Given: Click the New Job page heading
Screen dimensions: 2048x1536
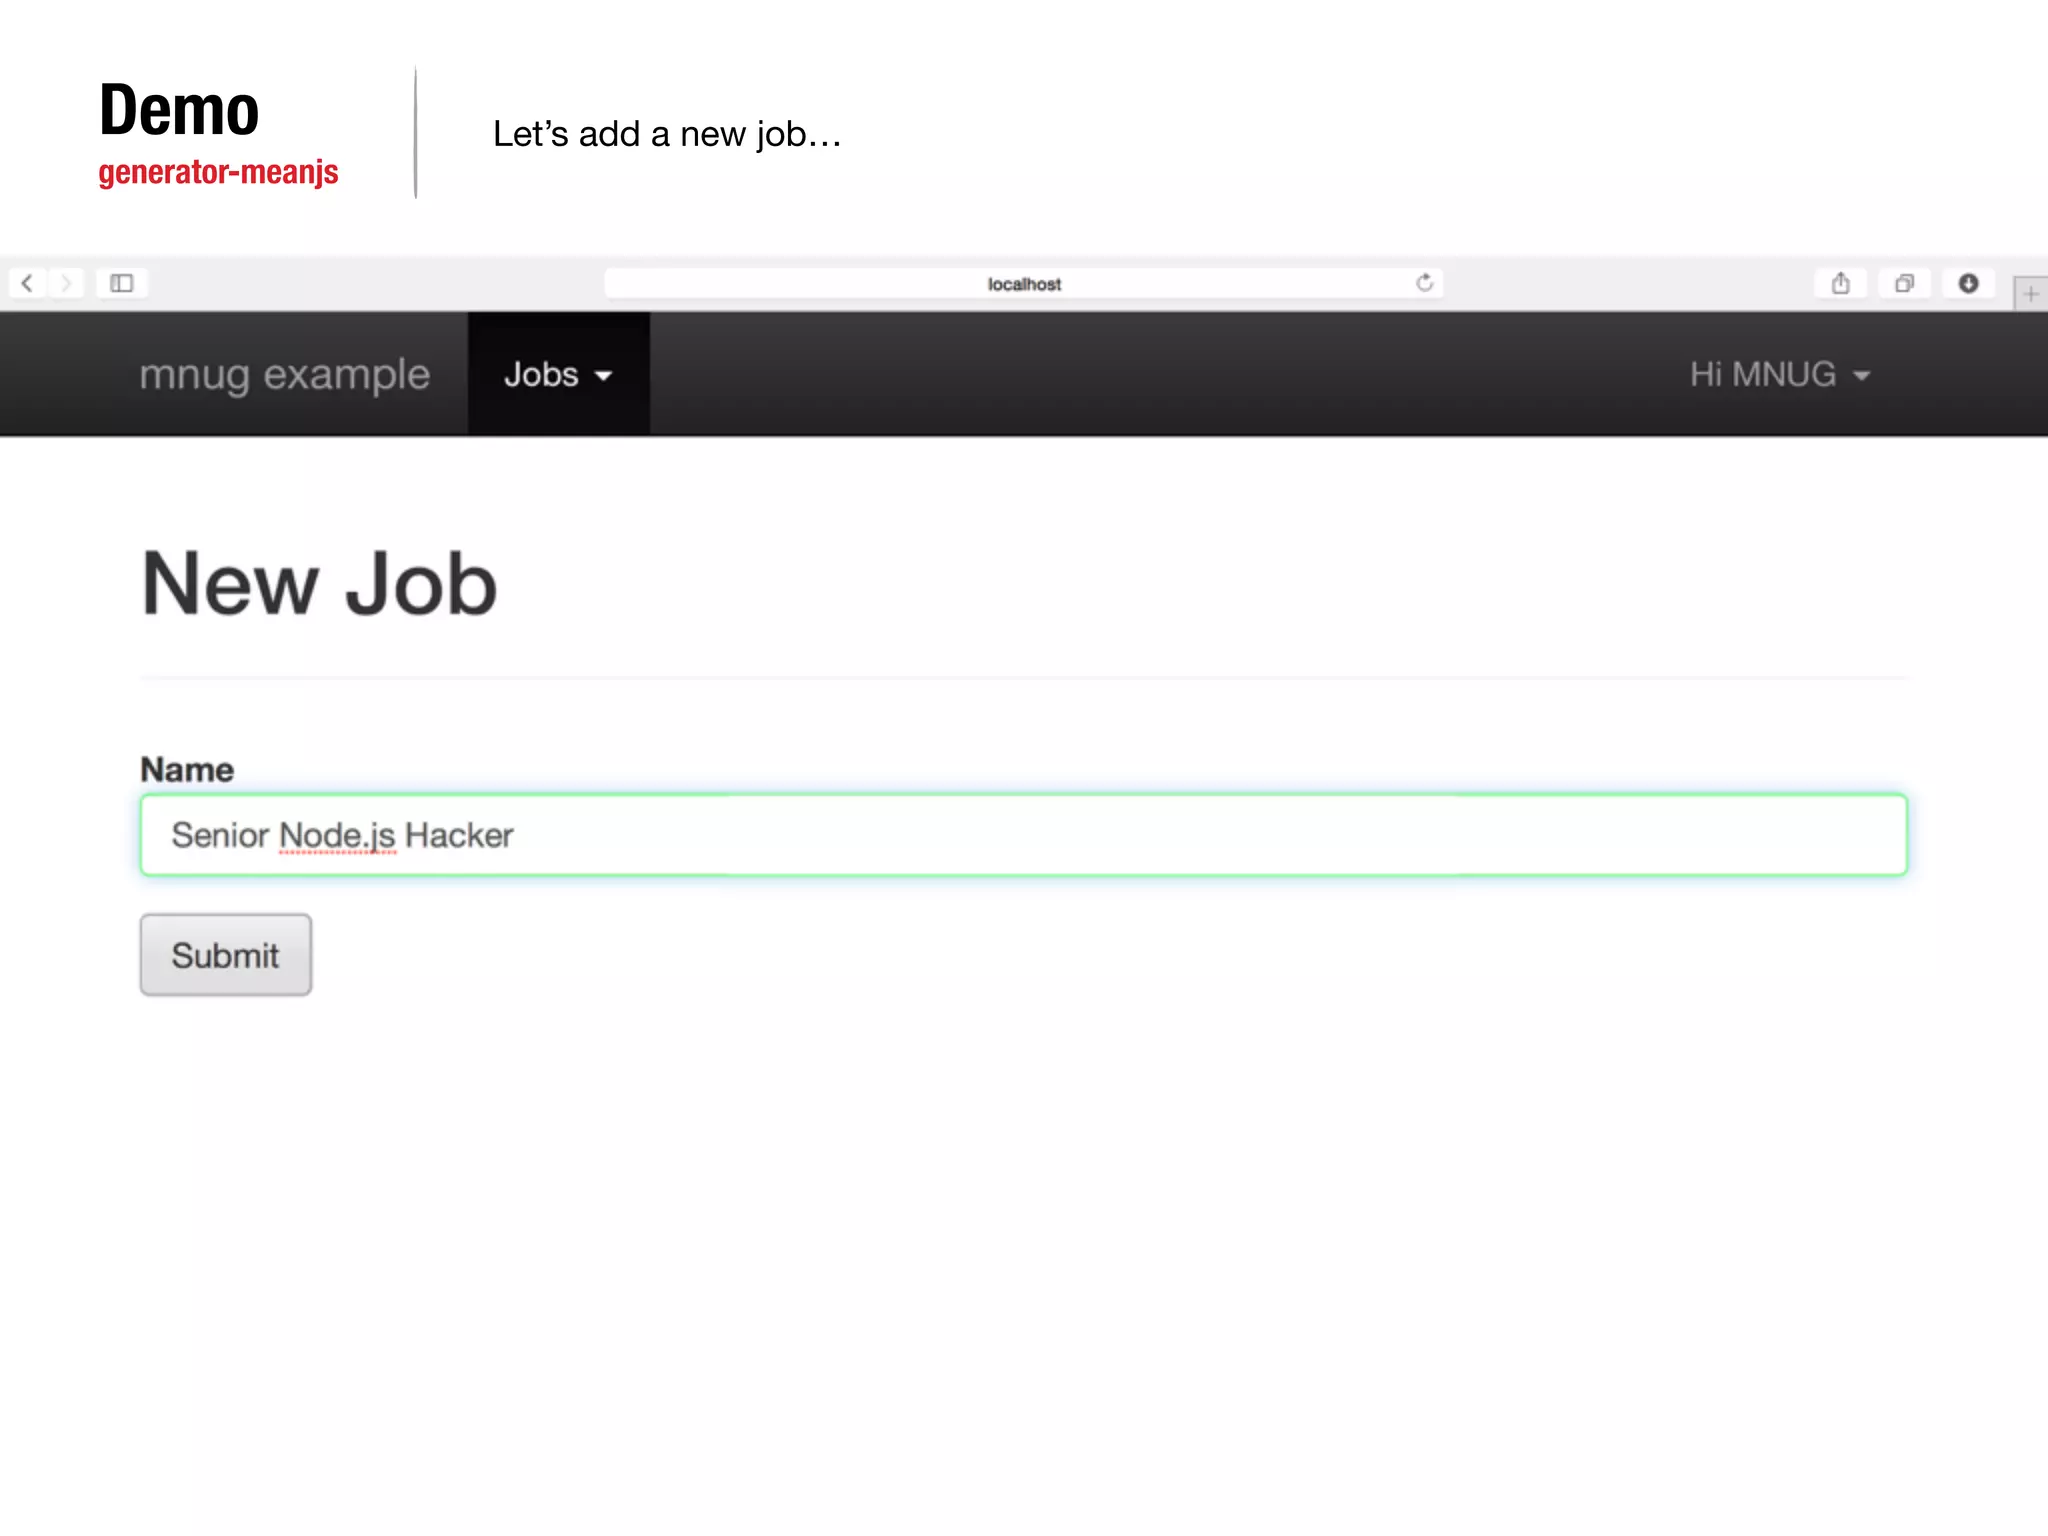Looking at the screenshot, I should pyautogui.click(x=319, y=585).
